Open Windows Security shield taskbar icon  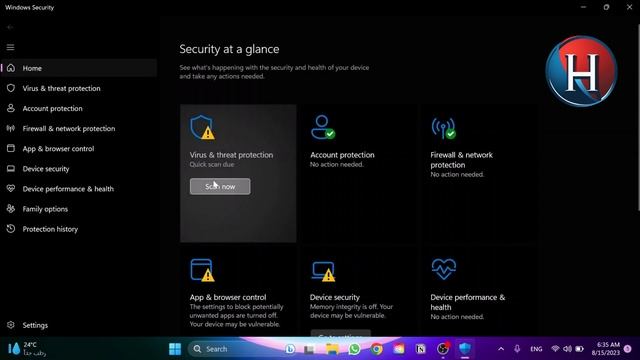(465, 349)
